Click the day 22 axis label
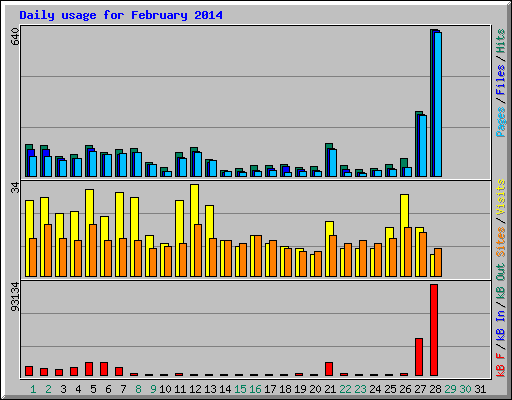Image resolution: width=512 pixels, height=400 pixels. pos(345,389)
